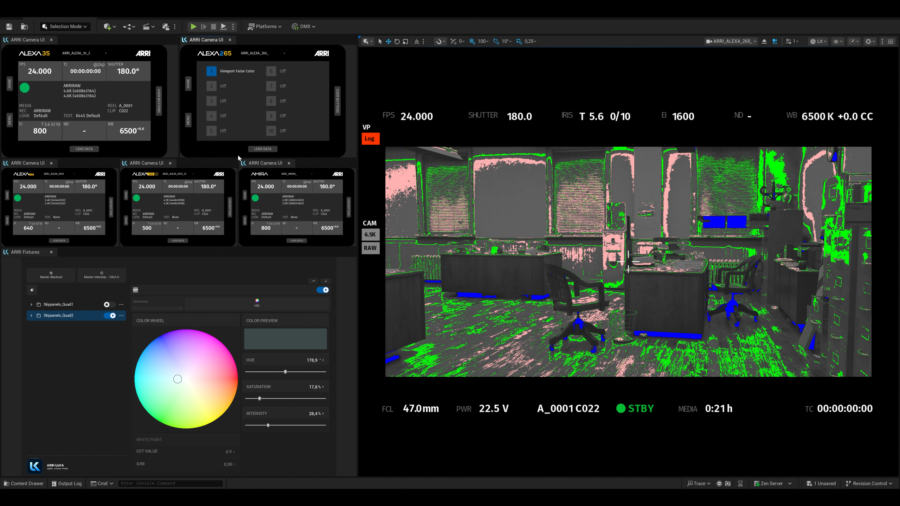Image resolution: width=900 pixels, height=506 pixels.
Task: Click EI 500 tile on middle small camera panel
Action: [147, 228]
